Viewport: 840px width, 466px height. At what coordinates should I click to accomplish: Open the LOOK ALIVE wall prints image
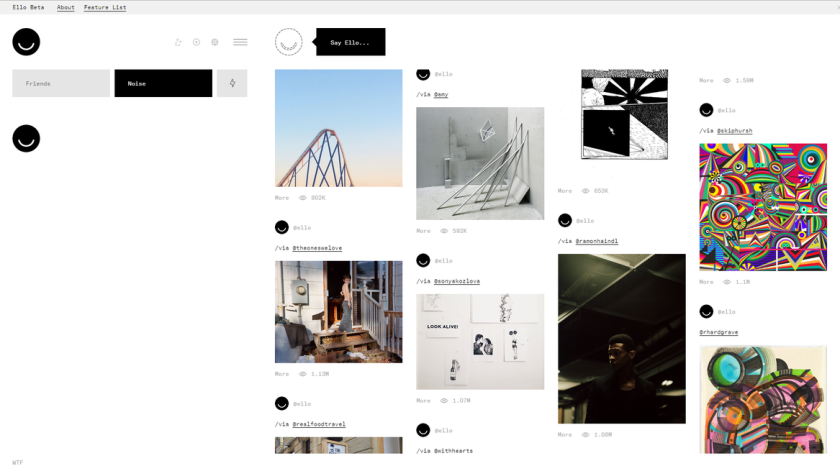coord(480,342)
